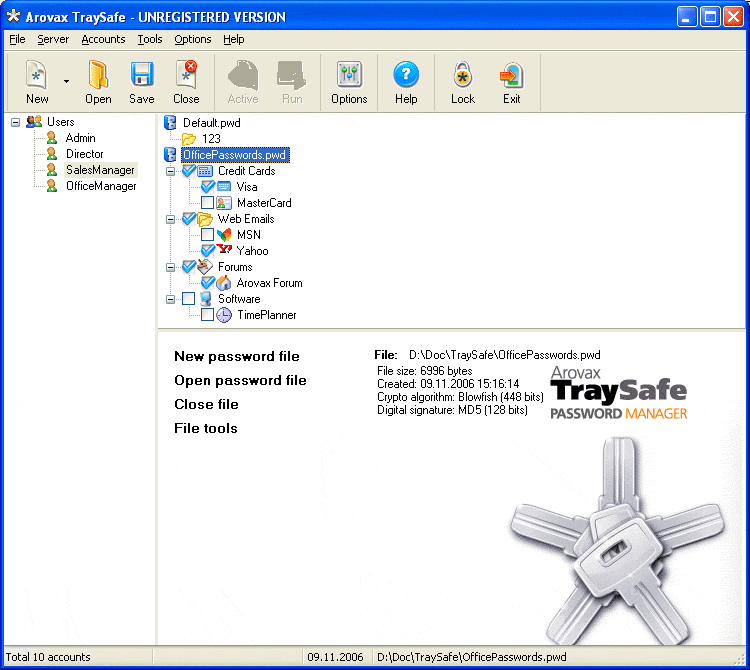Collapse the Forums node

coord(170,267)
